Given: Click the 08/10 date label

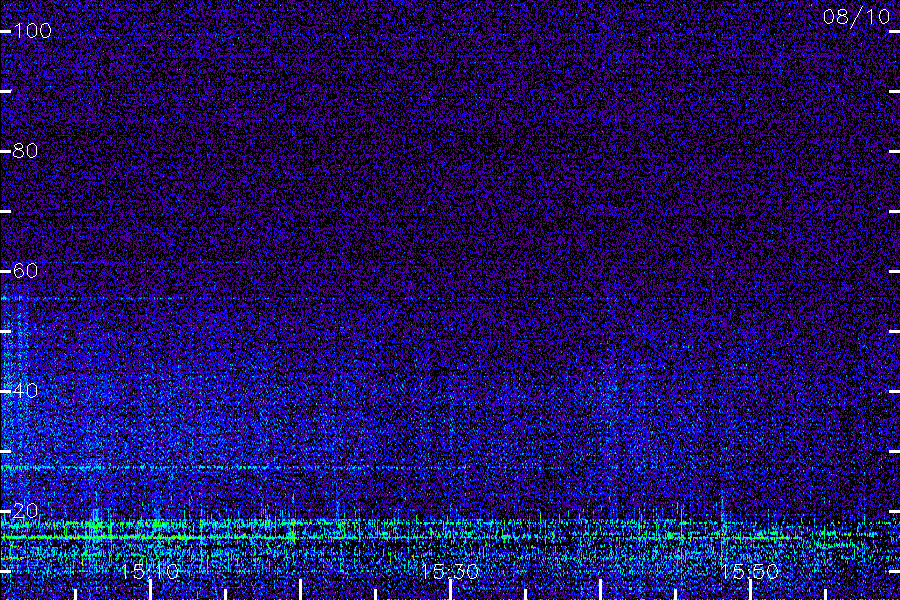Looking at the screenshot, I should click(856, 17).
